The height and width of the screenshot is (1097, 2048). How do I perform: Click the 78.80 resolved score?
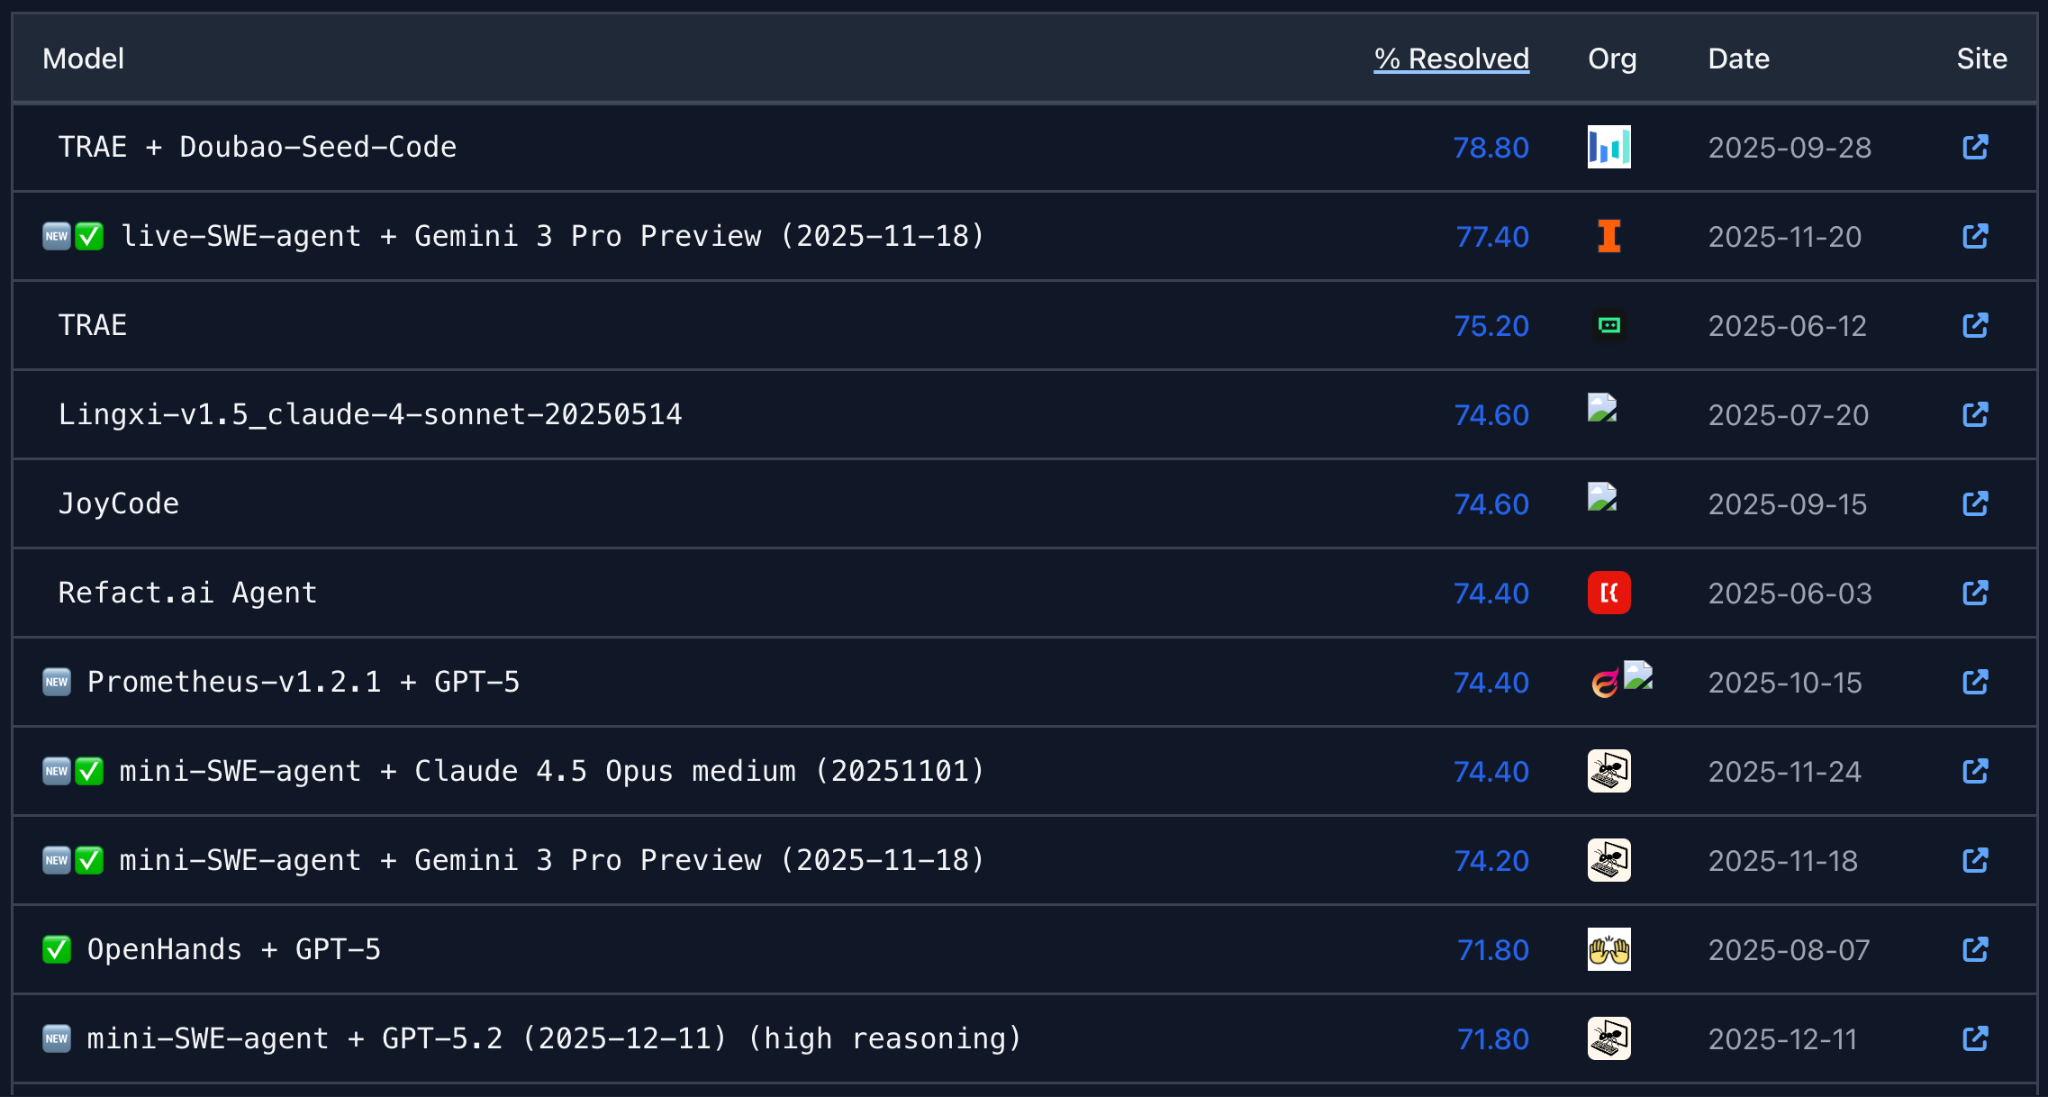coord(1490,148)
